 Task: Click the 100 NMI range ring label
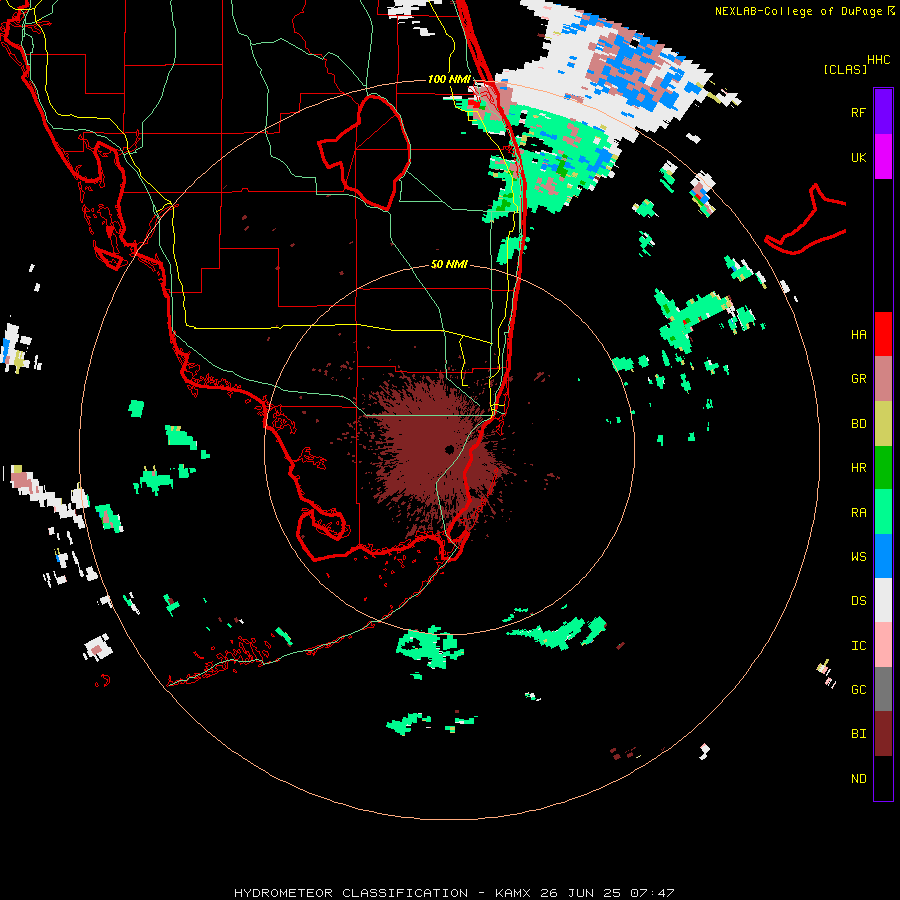tap(449, 79)
